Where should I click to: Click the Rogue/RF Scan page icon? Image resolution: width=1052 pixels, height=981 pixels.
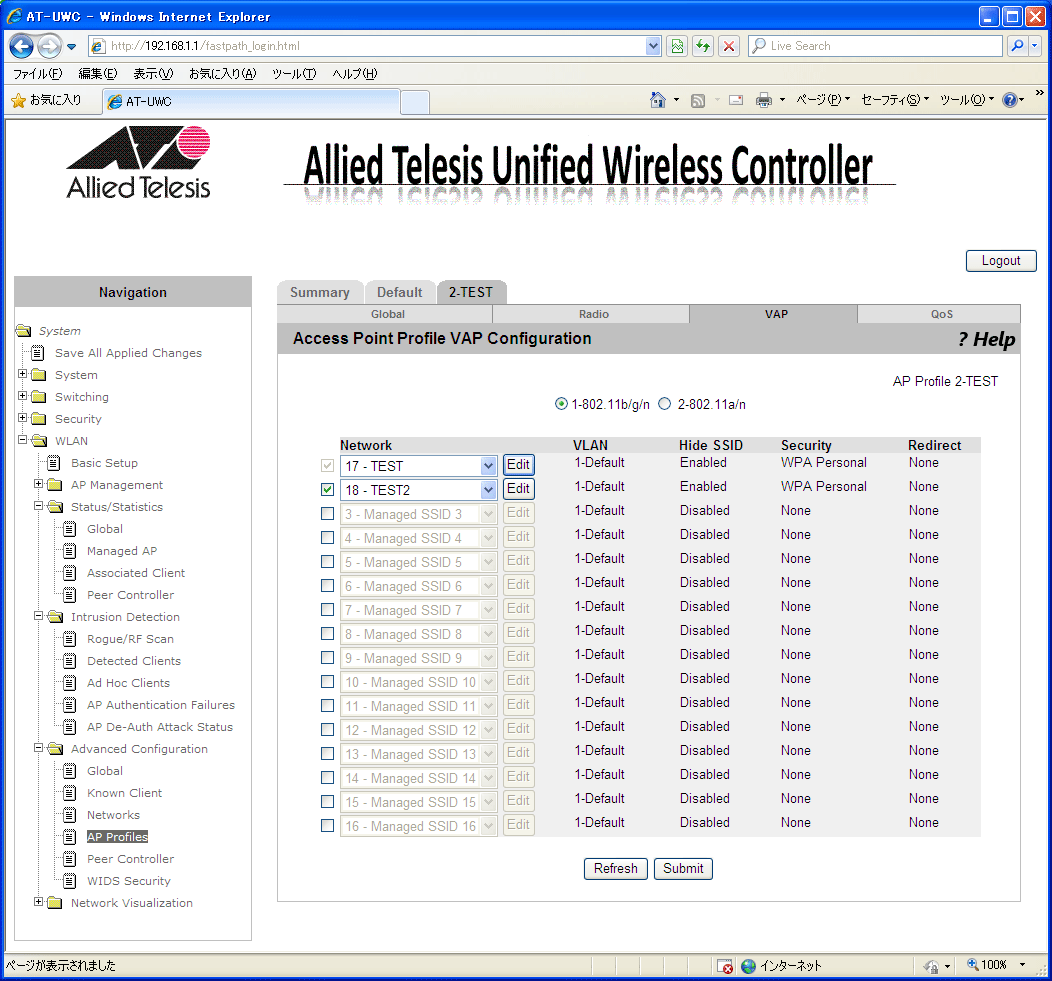pos(70,638)
